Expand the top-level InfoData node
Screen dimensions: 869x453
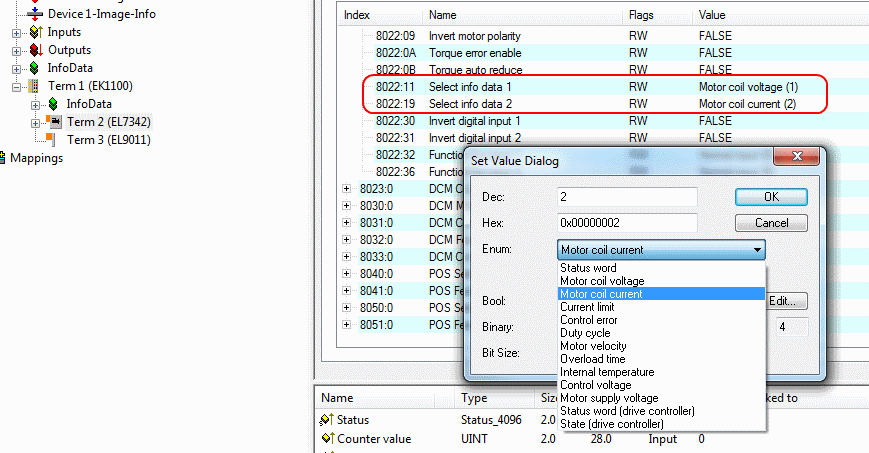coord(17,69)
